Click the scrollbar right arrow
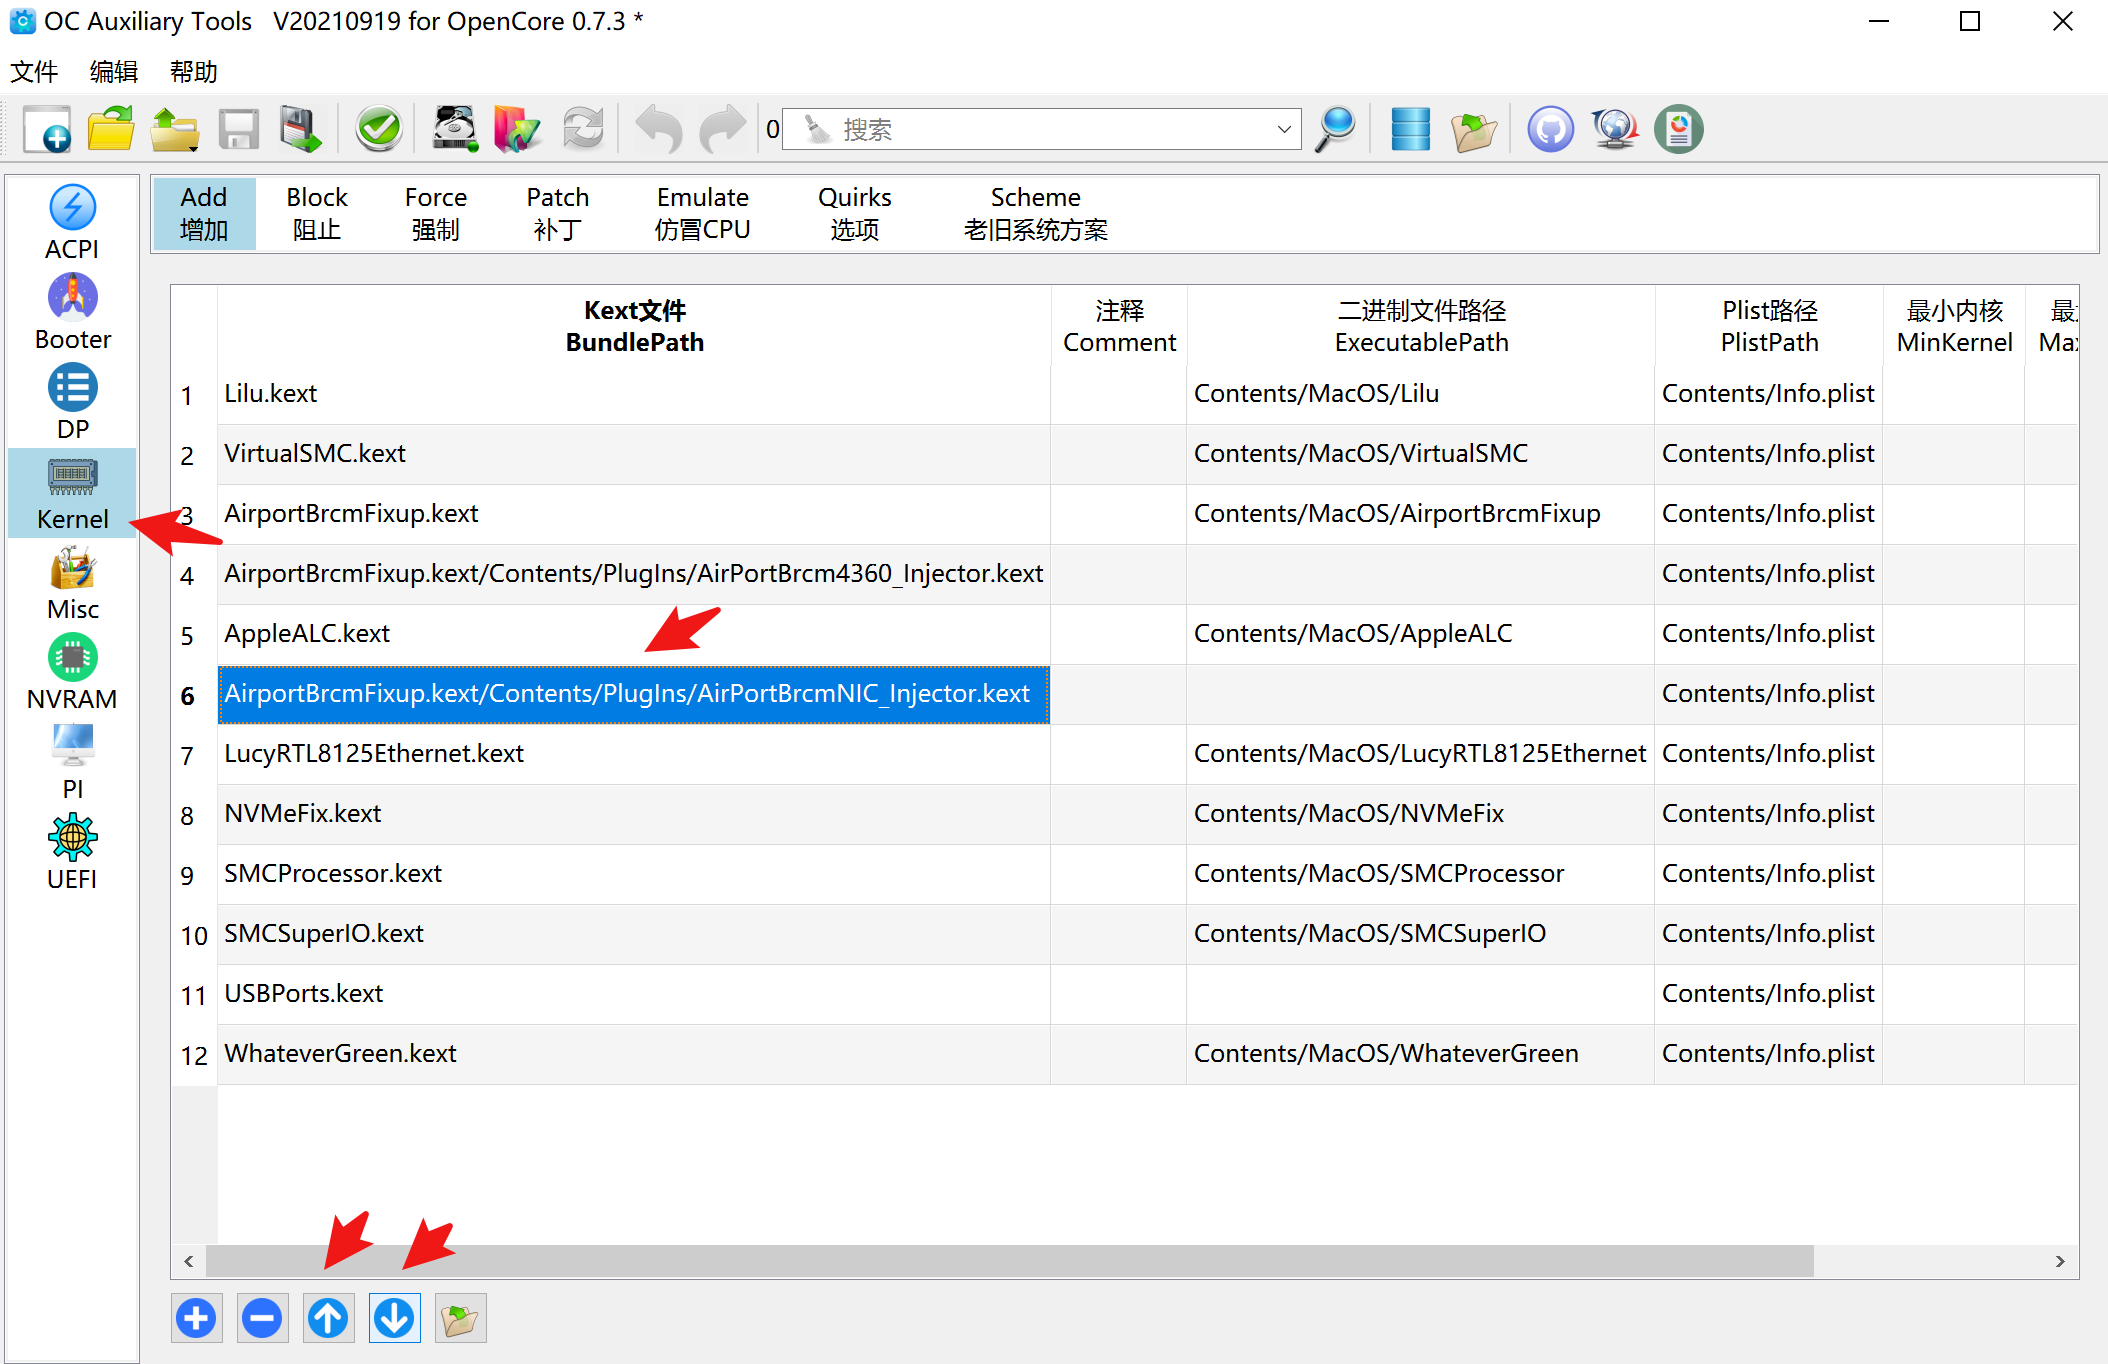The image size is (2108, 1364). pyautogui.click(x=2060, y=1261)
